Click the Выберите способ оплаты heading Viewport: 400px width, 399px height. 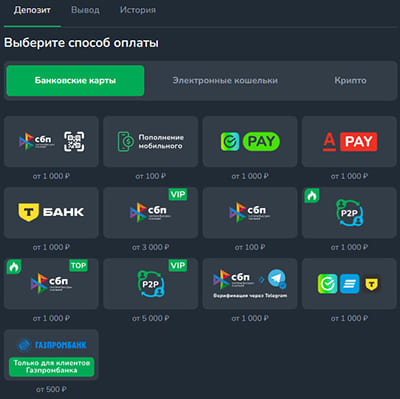tap(81, 43)
